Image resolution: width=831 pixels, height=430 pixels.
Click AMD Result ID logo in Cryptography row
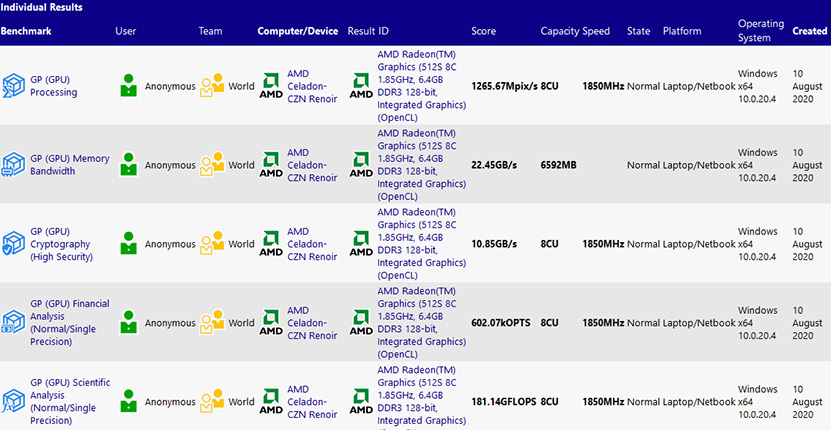(361, 244)
